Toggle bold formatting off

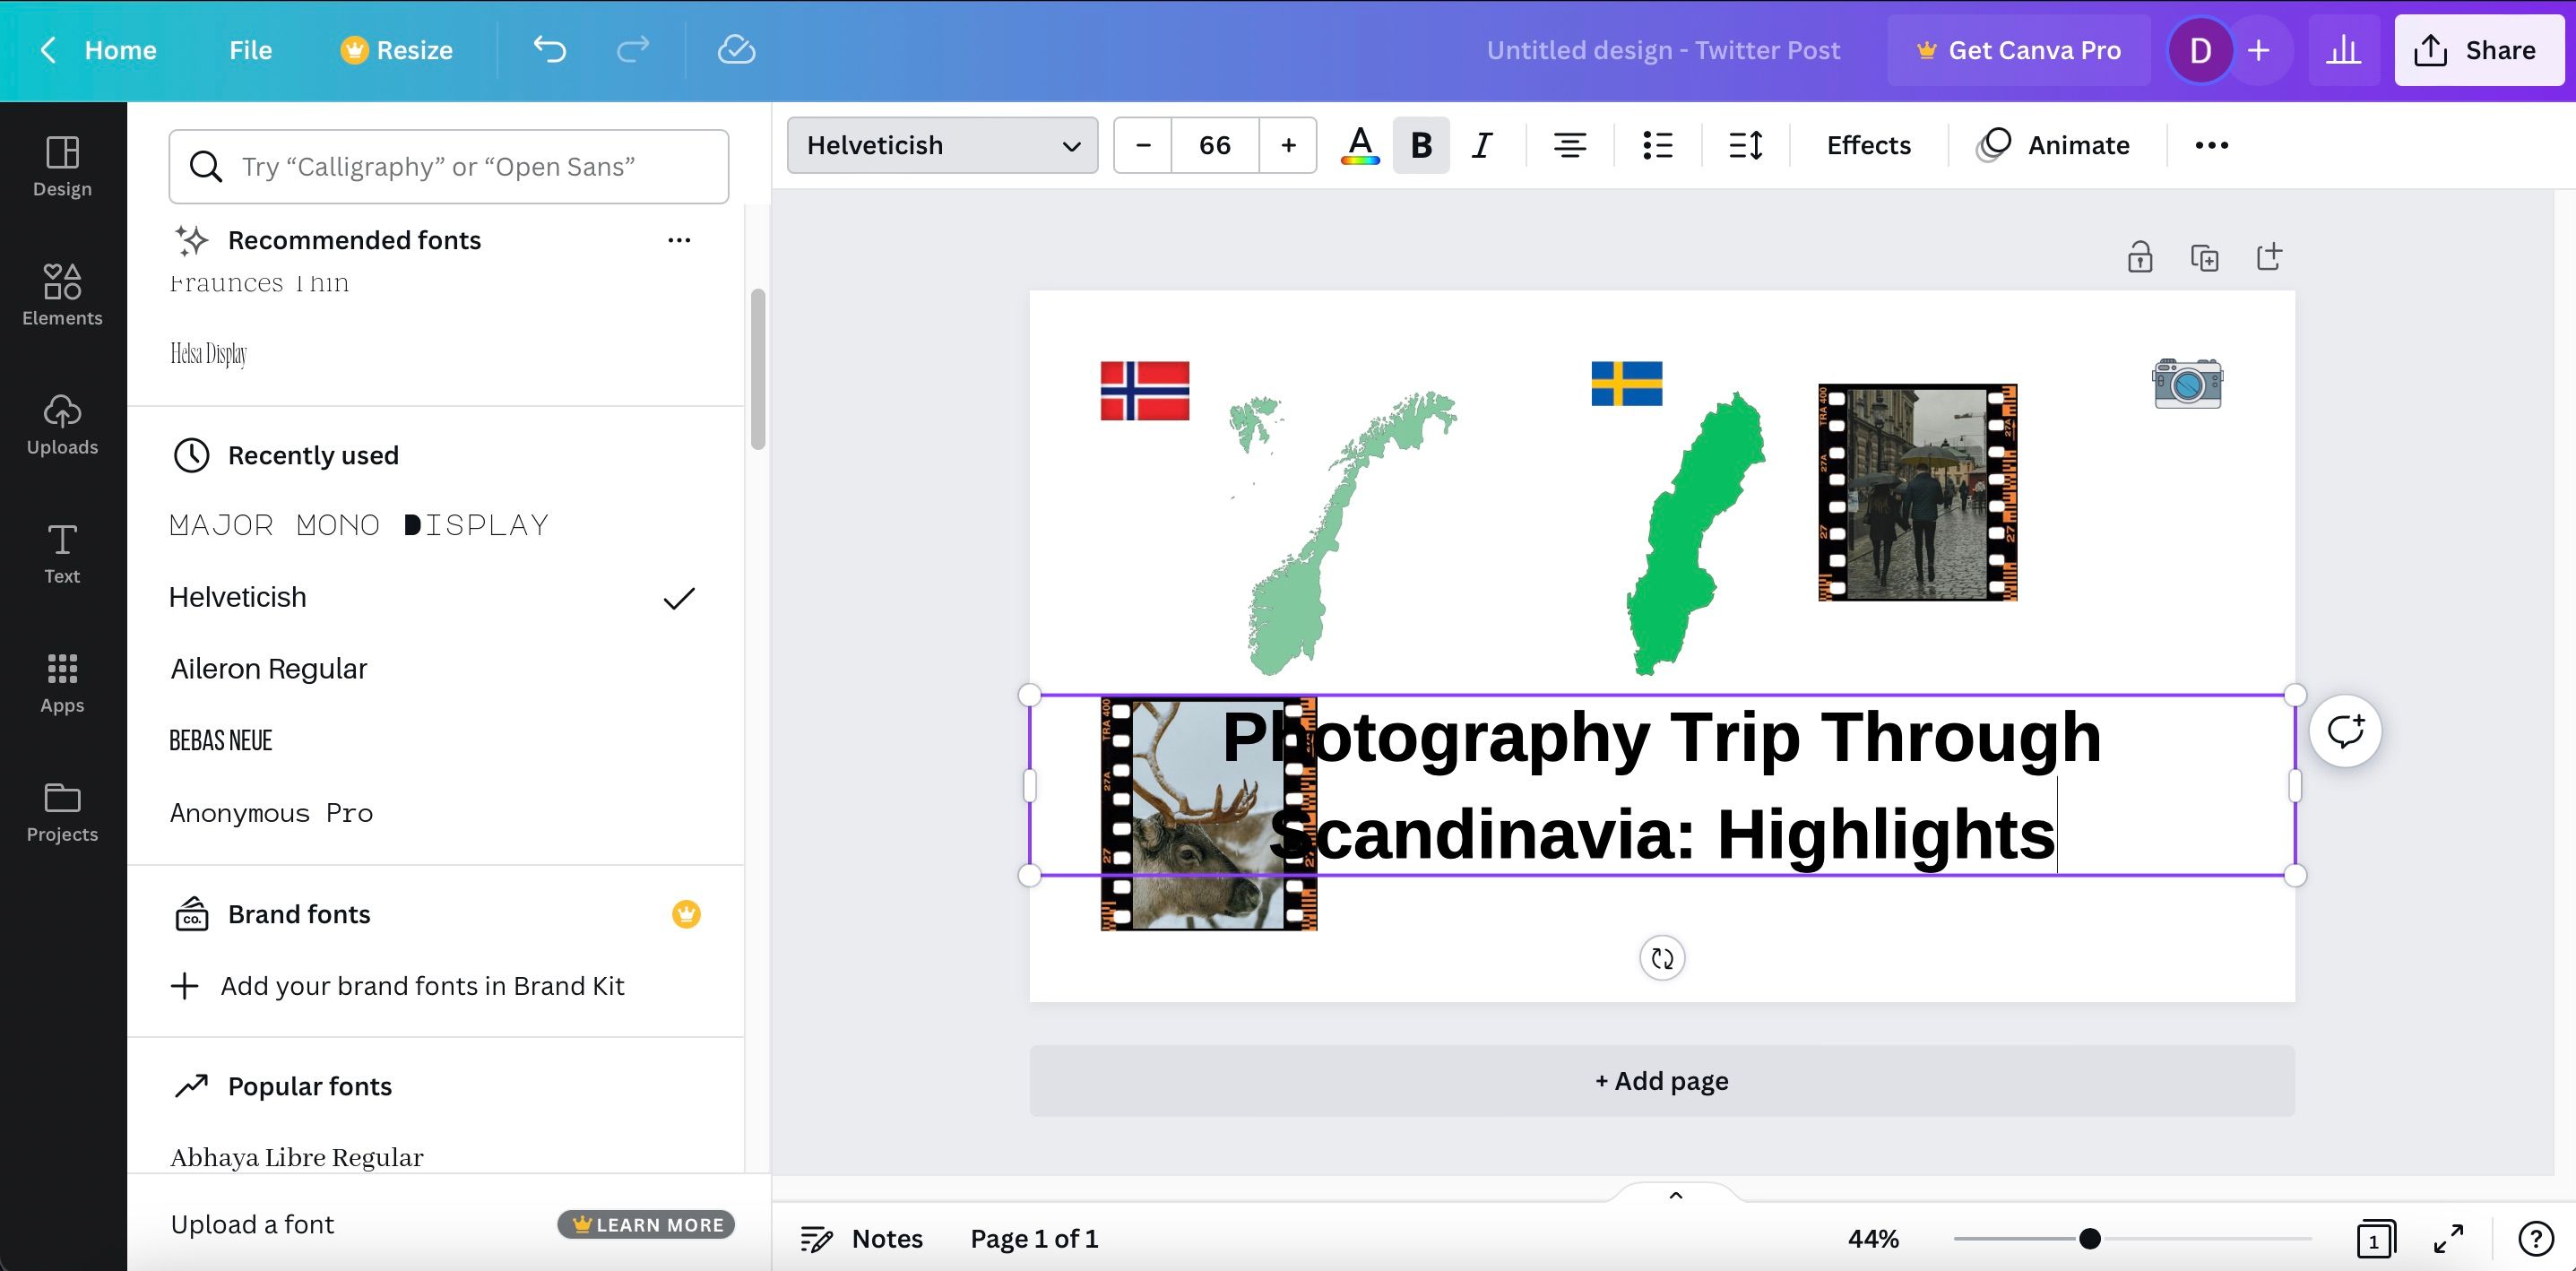[x=1420, y=145]
